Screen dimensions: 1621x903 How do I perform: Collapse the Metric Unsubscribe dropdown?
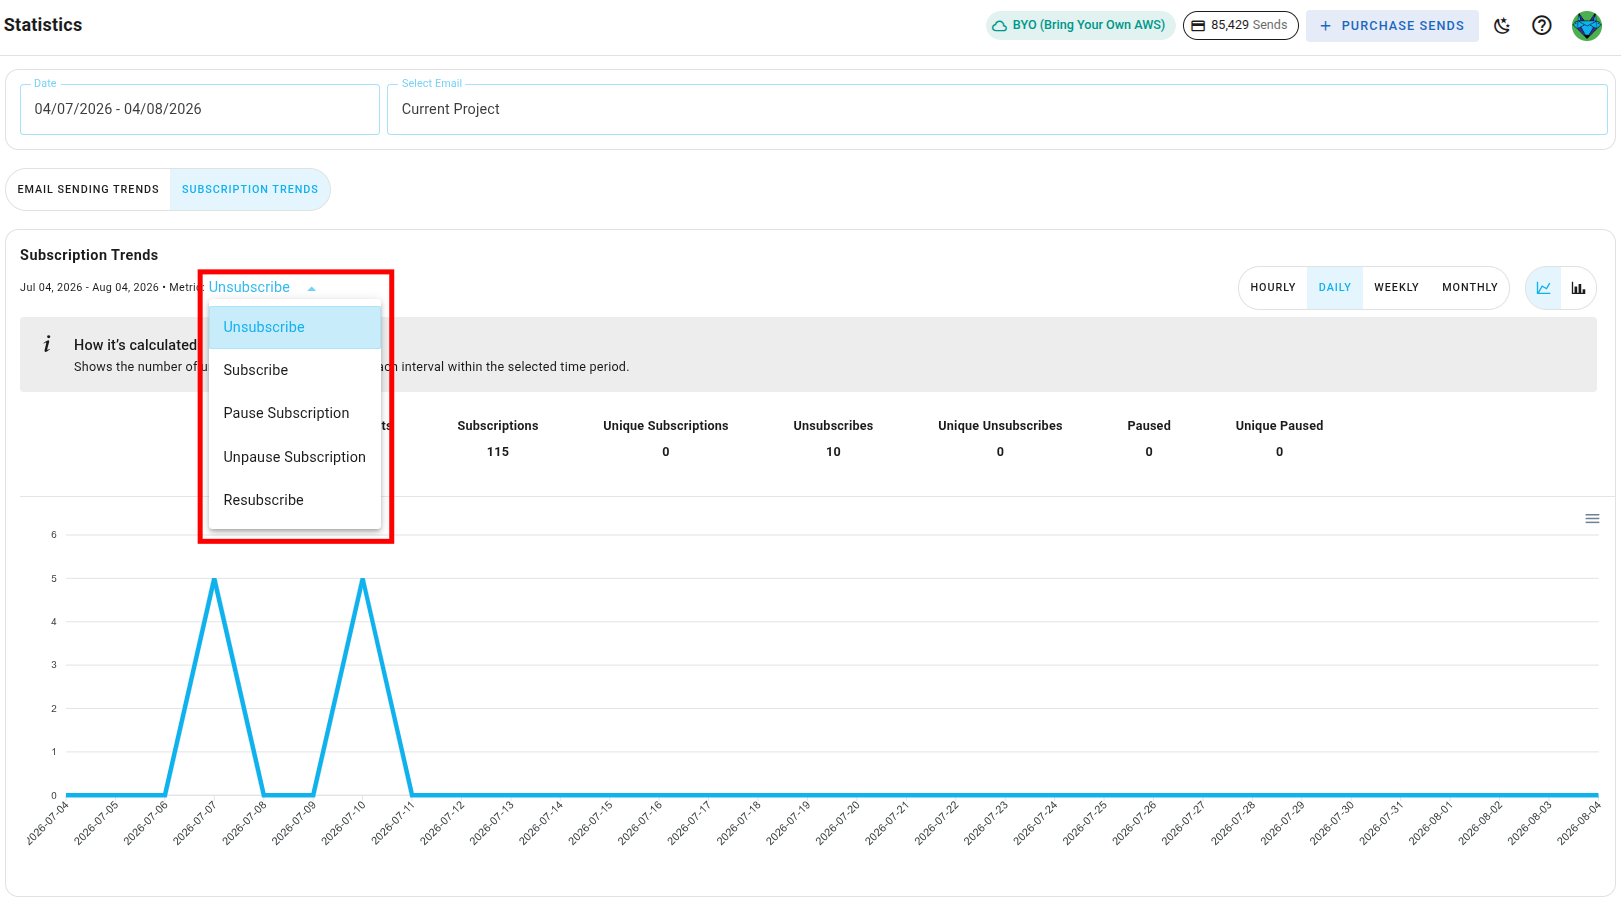click(262, 288)
